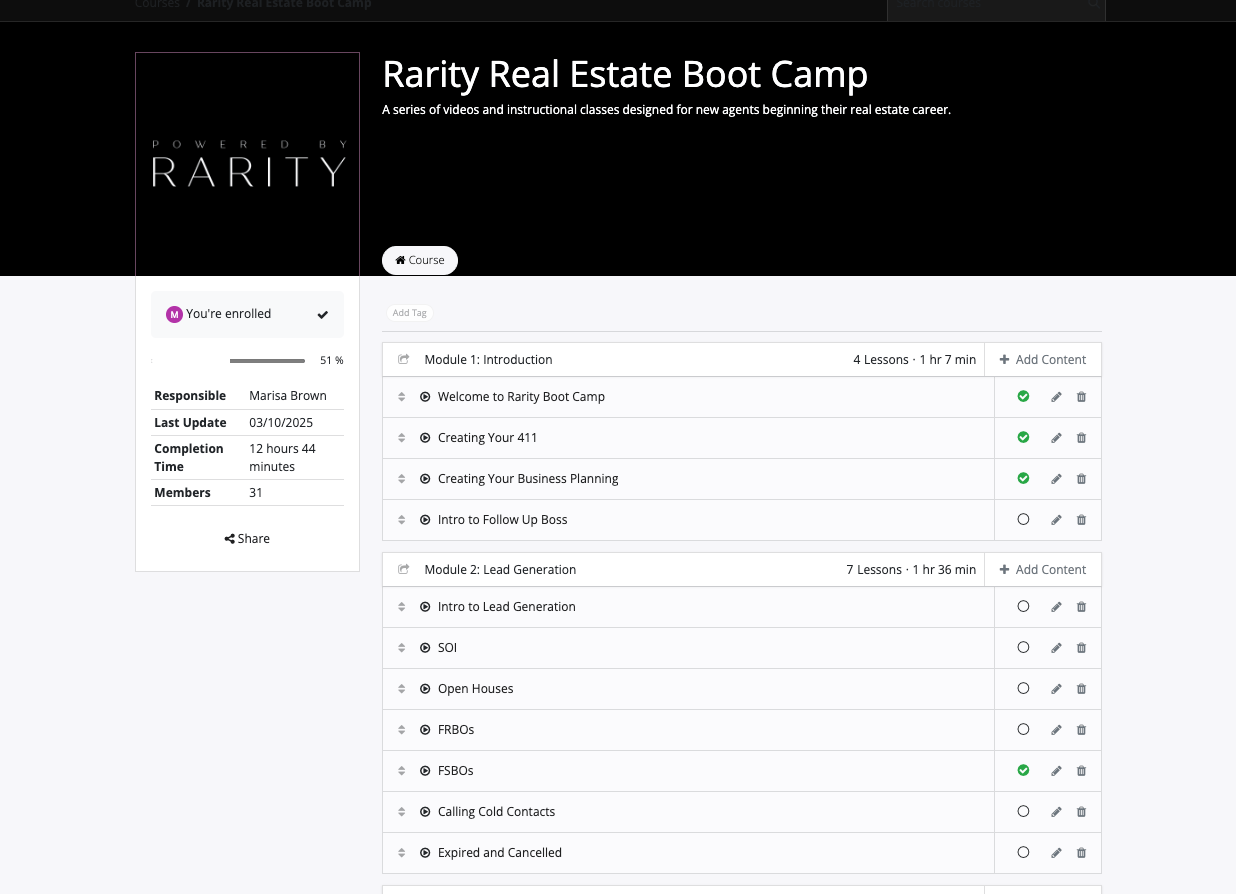Delete the Open Houses lesson via trash icon
Image resolution: width=1236 pixels, height=894 pixels.
coord(1081,689)
